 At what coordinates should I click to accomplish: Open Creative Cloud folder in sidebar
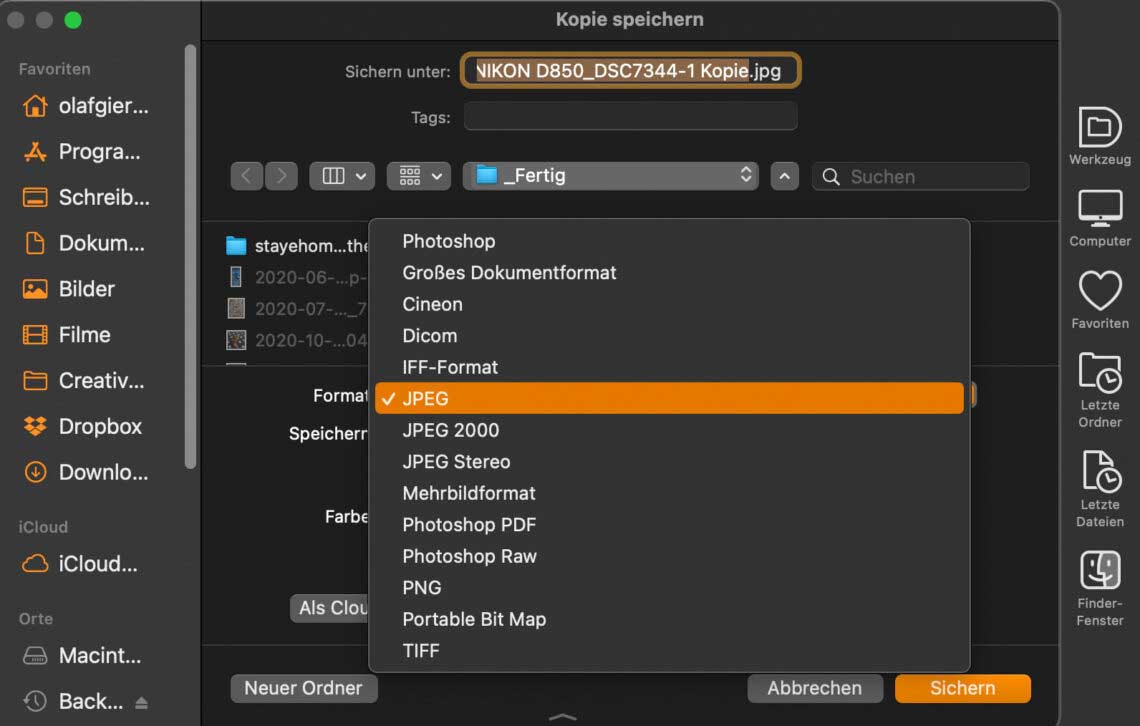(84, 381)
